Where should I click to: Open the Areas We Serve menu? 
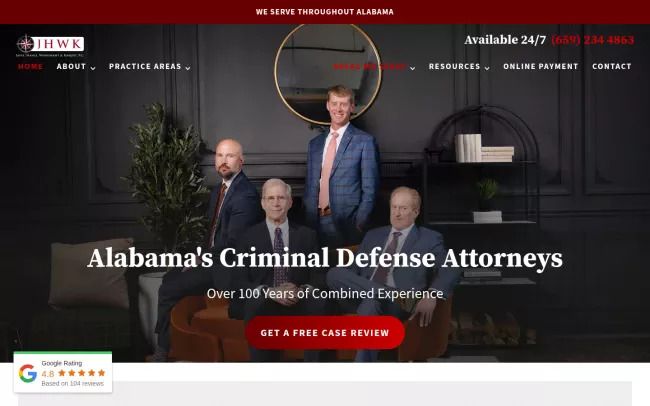369,66
